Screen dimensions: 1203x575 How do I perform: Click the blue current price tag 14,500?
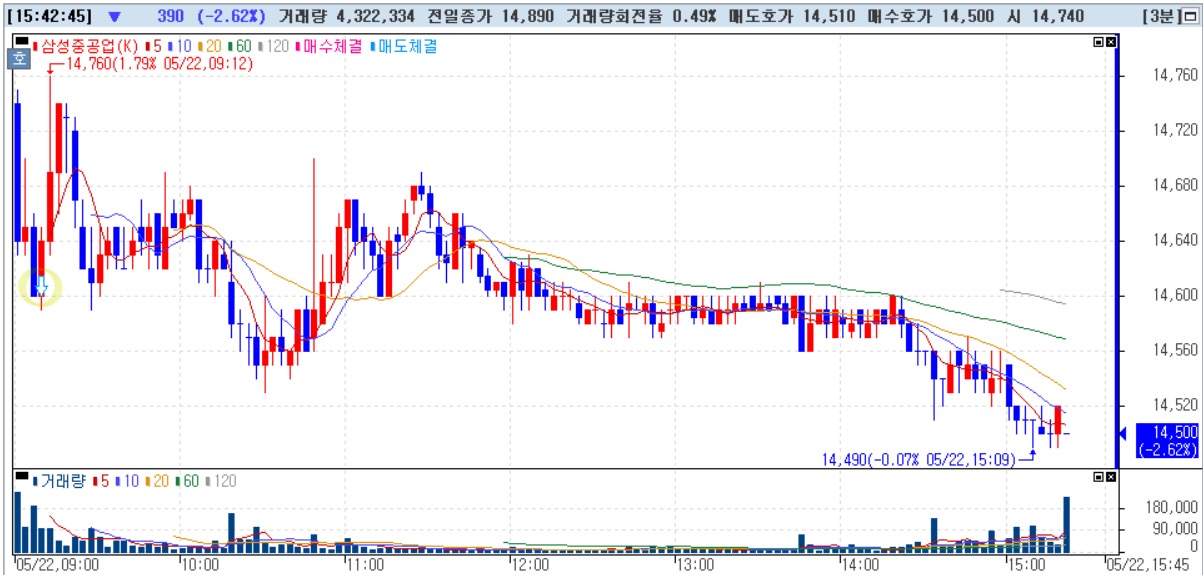(x=1165, y=440)
